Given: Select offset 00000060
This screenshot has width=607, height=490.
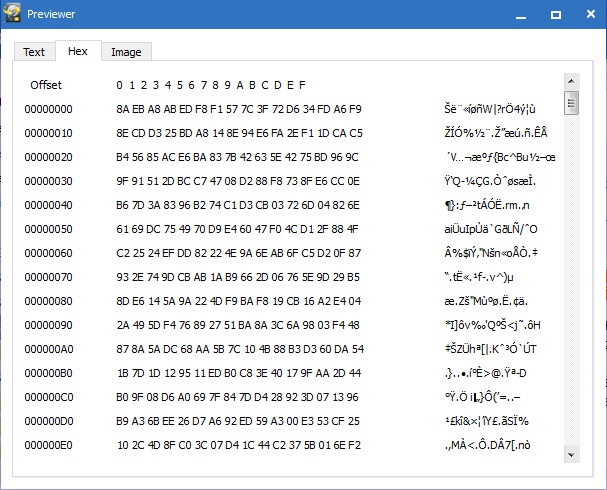Looking at the screenshot, I should coord(48,253).
